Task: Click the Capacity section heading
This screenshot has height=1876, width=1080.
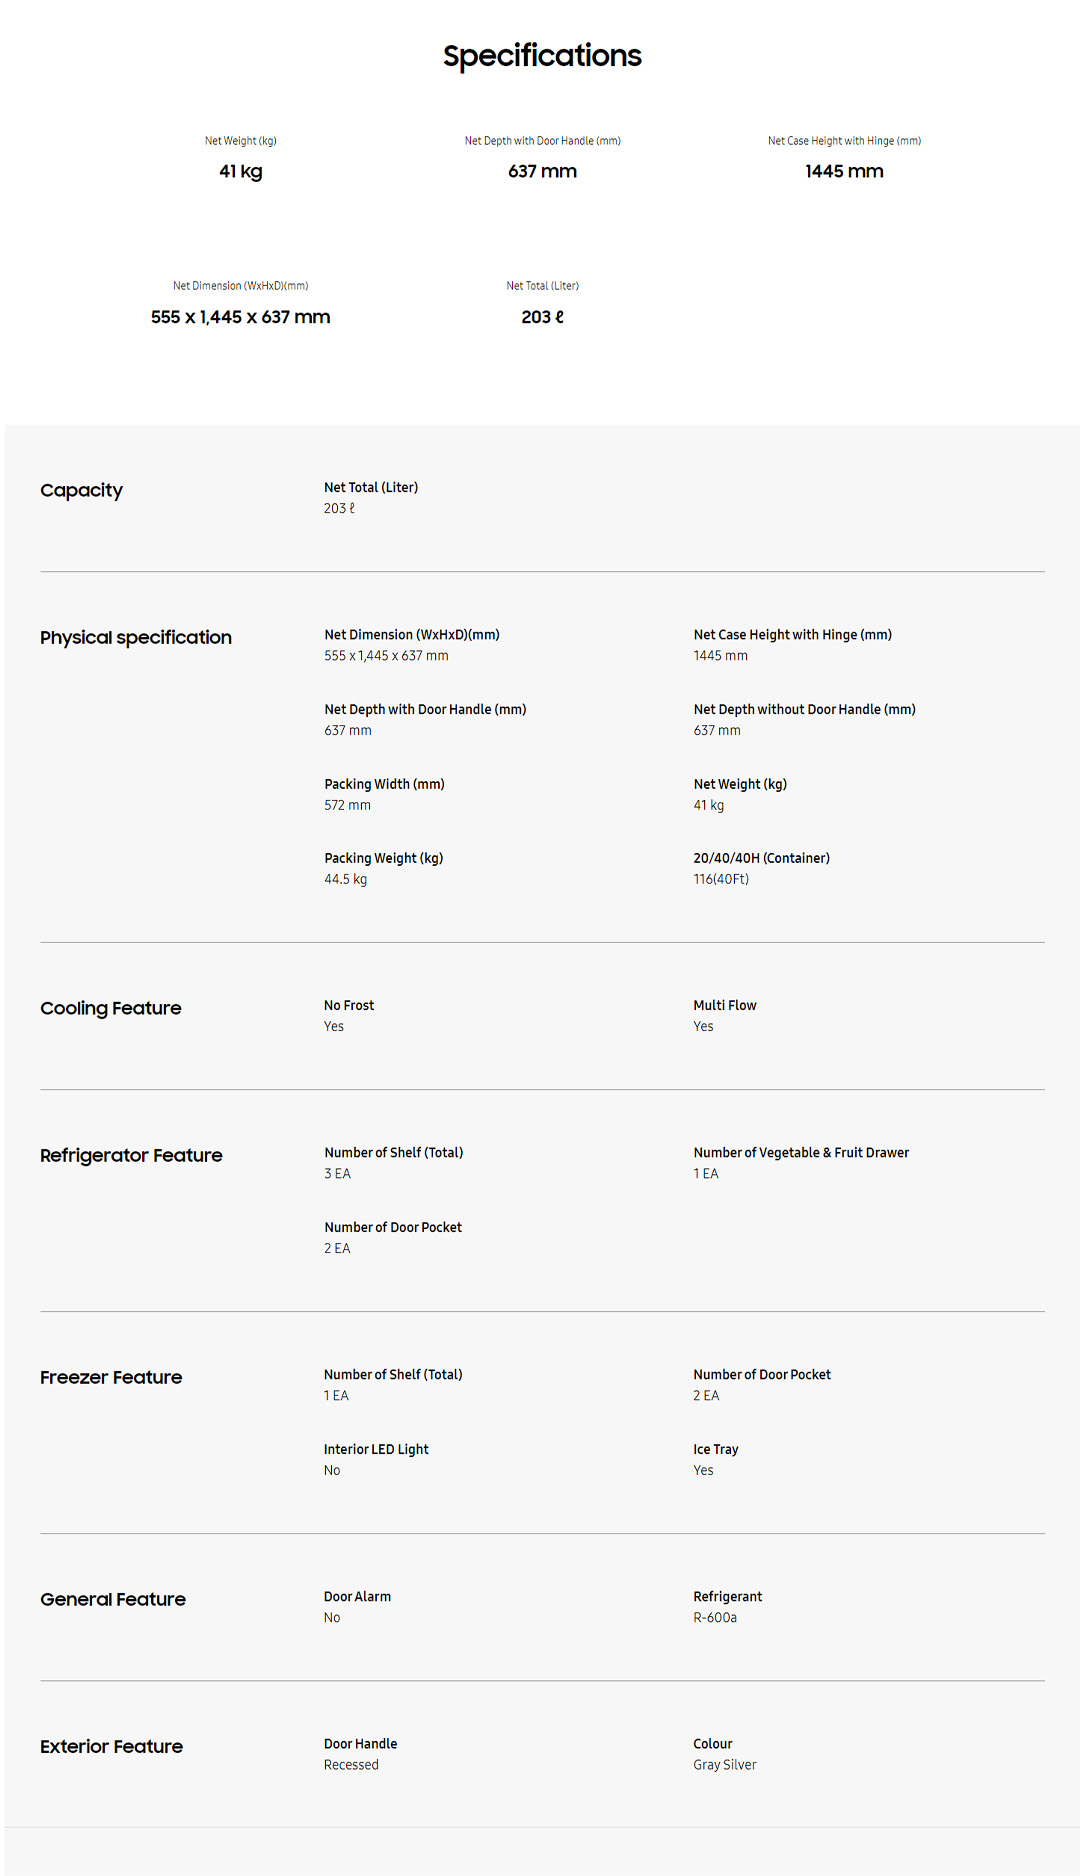Action: (81, 490)
